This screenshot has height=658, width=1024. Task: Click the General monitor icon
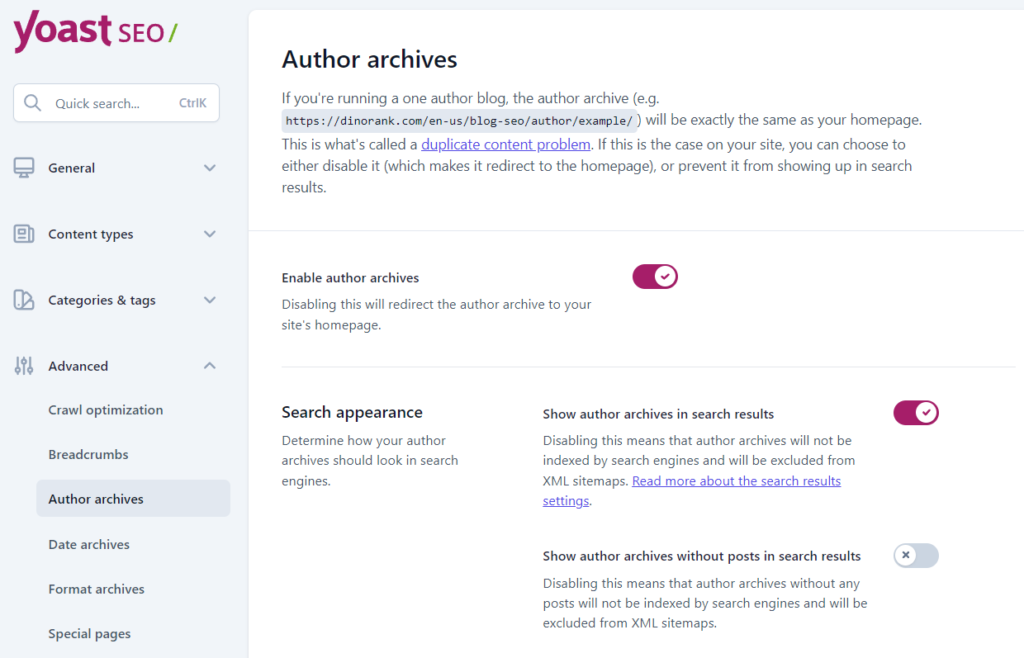(24, 168)
